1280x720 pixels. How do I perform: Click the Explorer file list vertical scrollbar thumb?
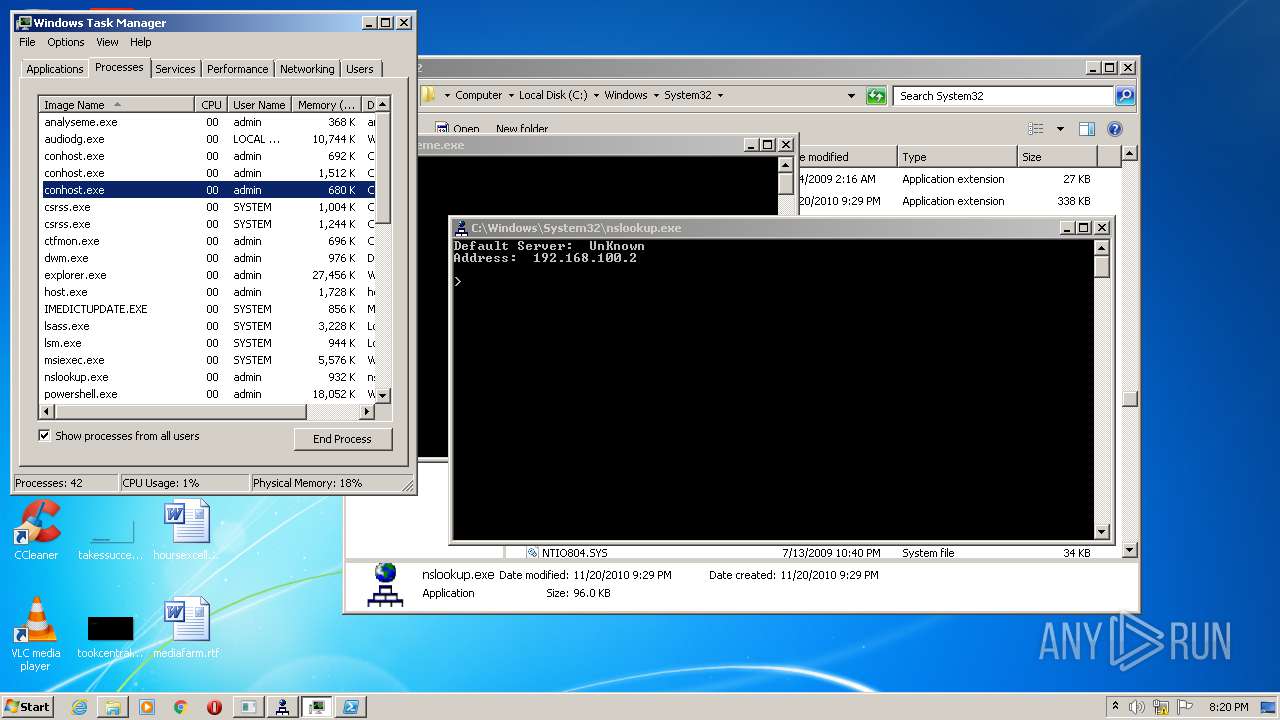1129,399
